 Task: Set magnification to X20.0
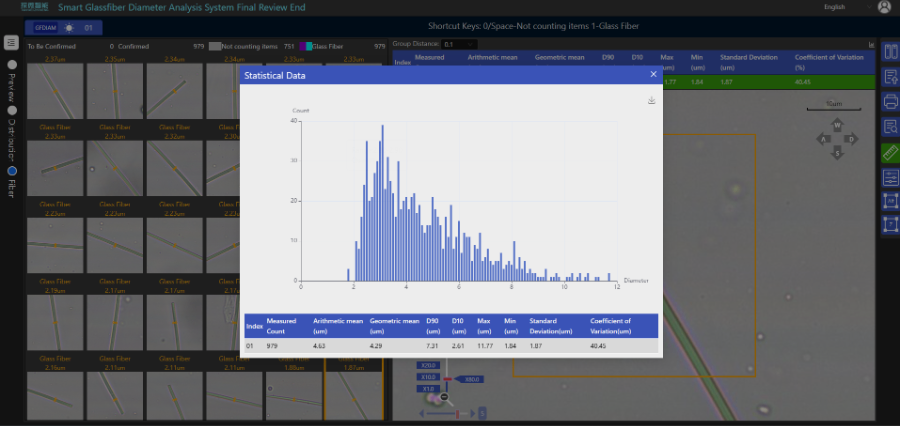[429, 365]
